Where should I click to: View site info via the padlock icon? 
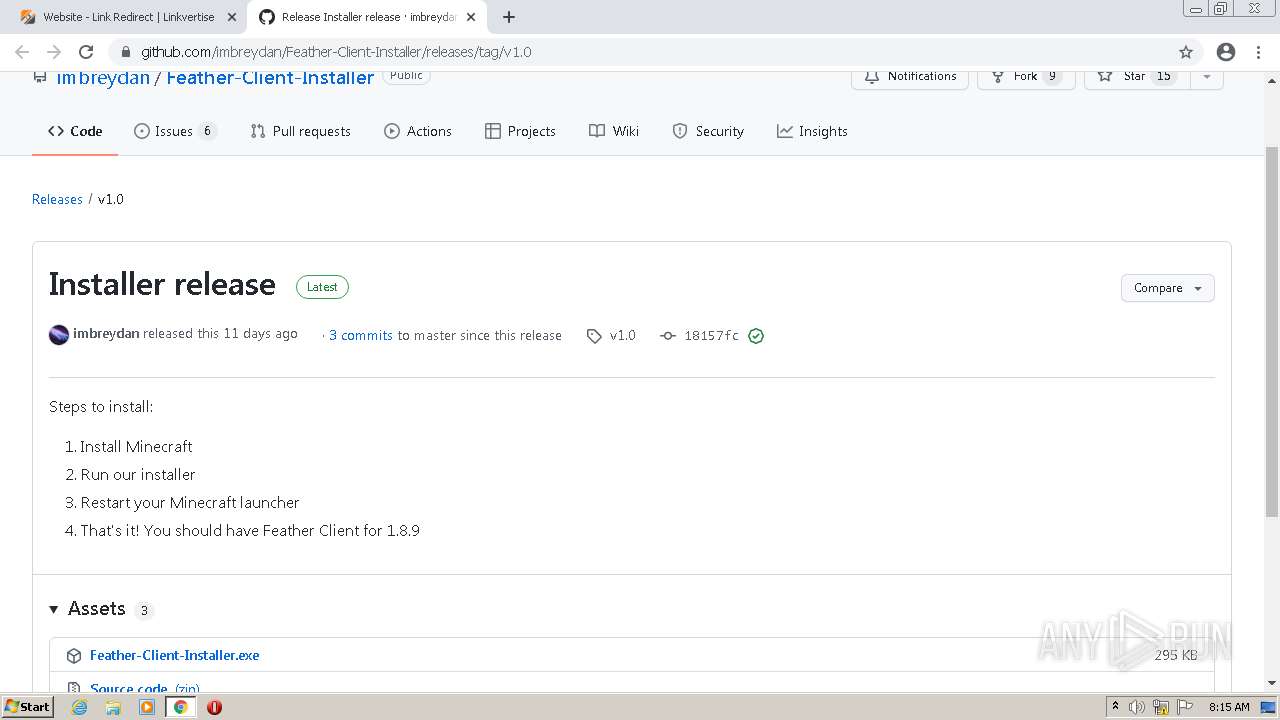click(126, 52)
